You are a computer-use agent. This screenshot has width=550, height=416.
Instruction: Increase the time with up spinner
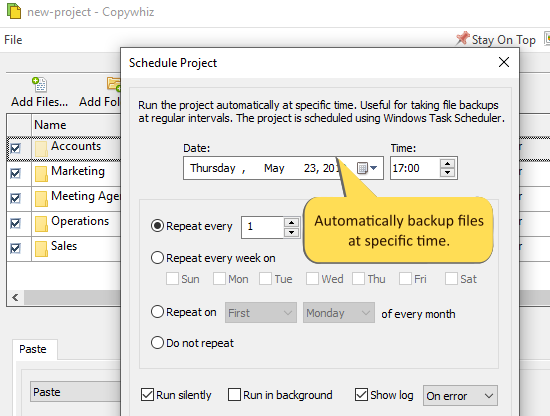click(x=447, y=163)
